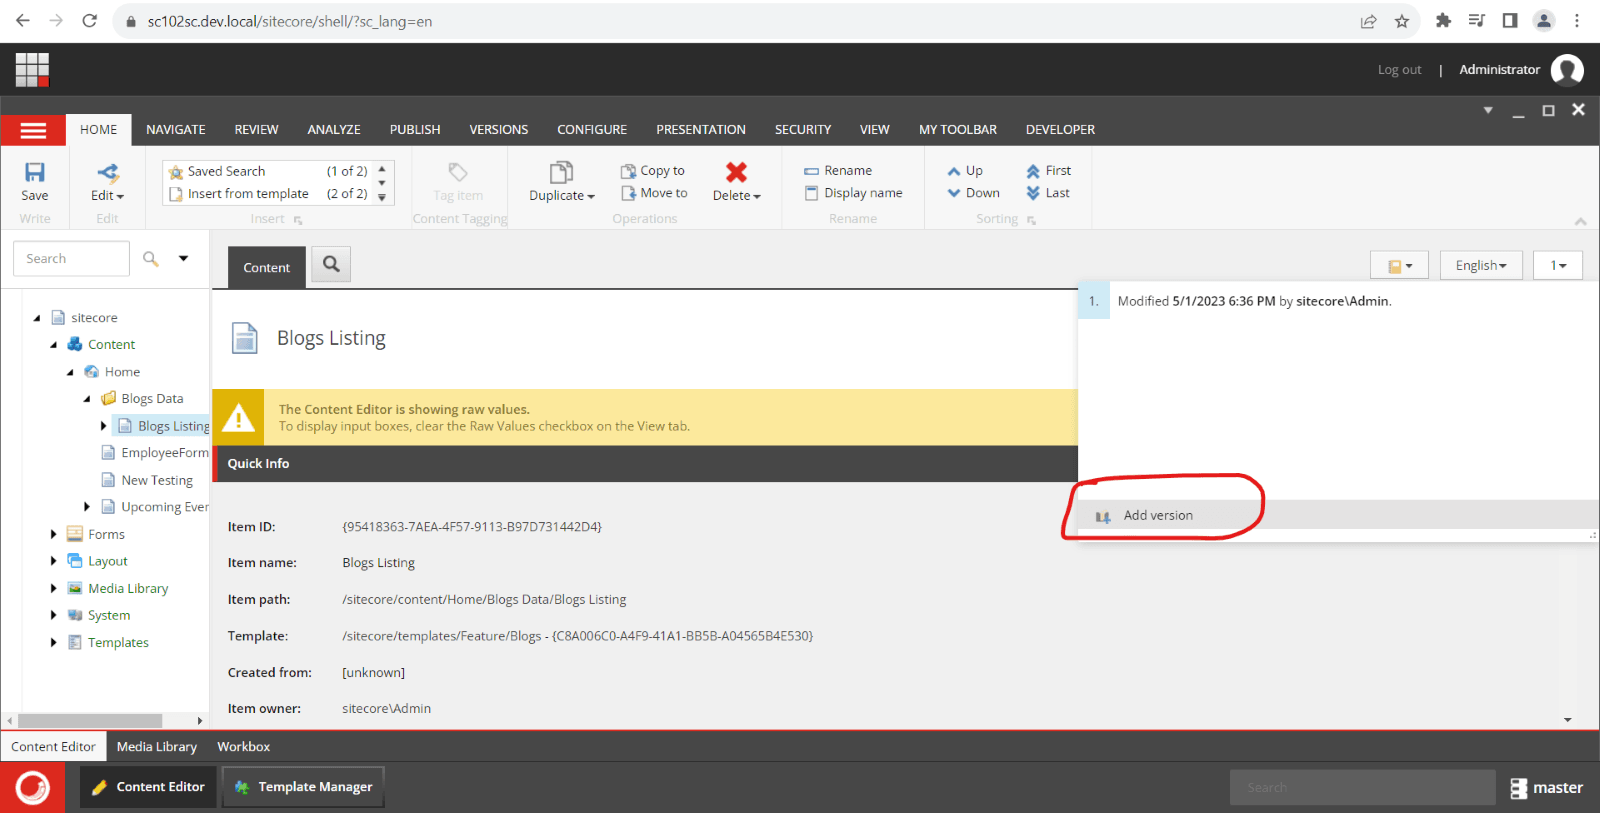
Task: Move item First in sorting
Action: click(x=1048, y=171)
